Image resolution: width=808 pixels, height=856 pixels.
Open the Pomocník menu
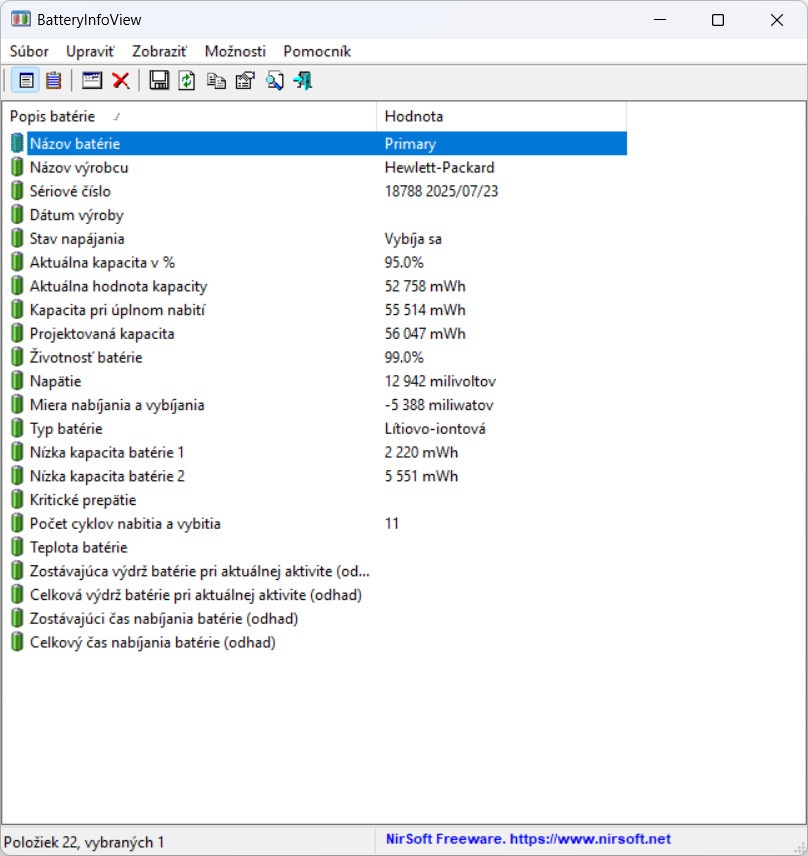pyautogui.click(x=317, y=51)
